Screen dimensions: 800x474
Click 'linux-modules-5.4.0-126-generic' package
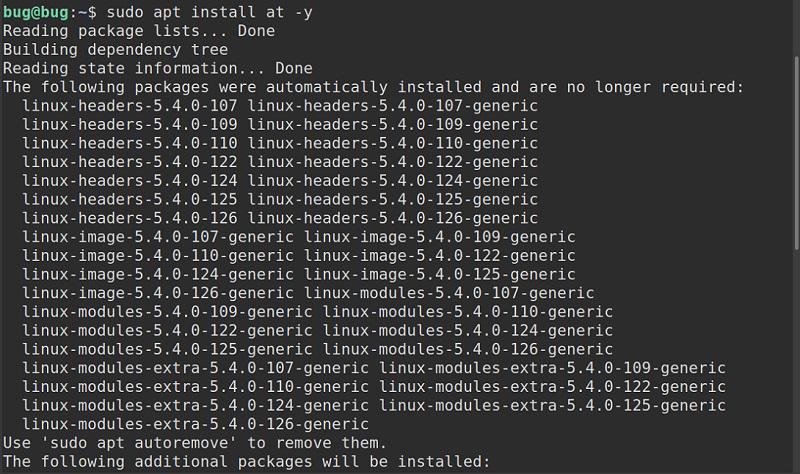(x=468, y=350)
